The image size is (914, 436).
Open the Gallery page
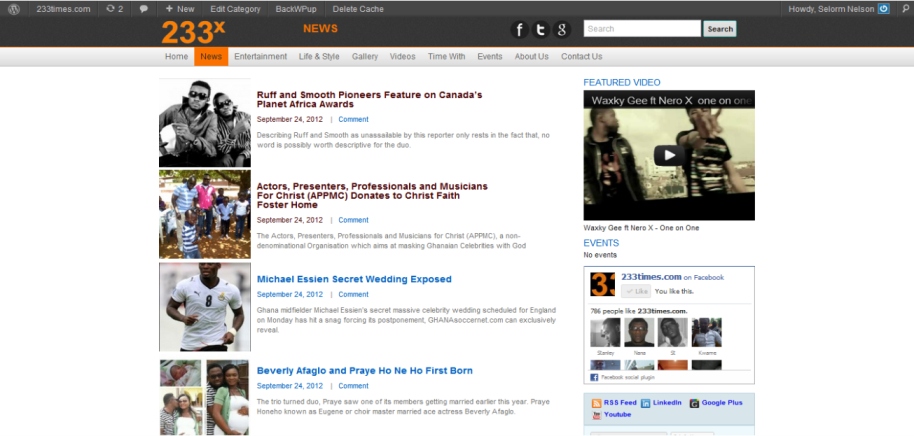[365, 57]
